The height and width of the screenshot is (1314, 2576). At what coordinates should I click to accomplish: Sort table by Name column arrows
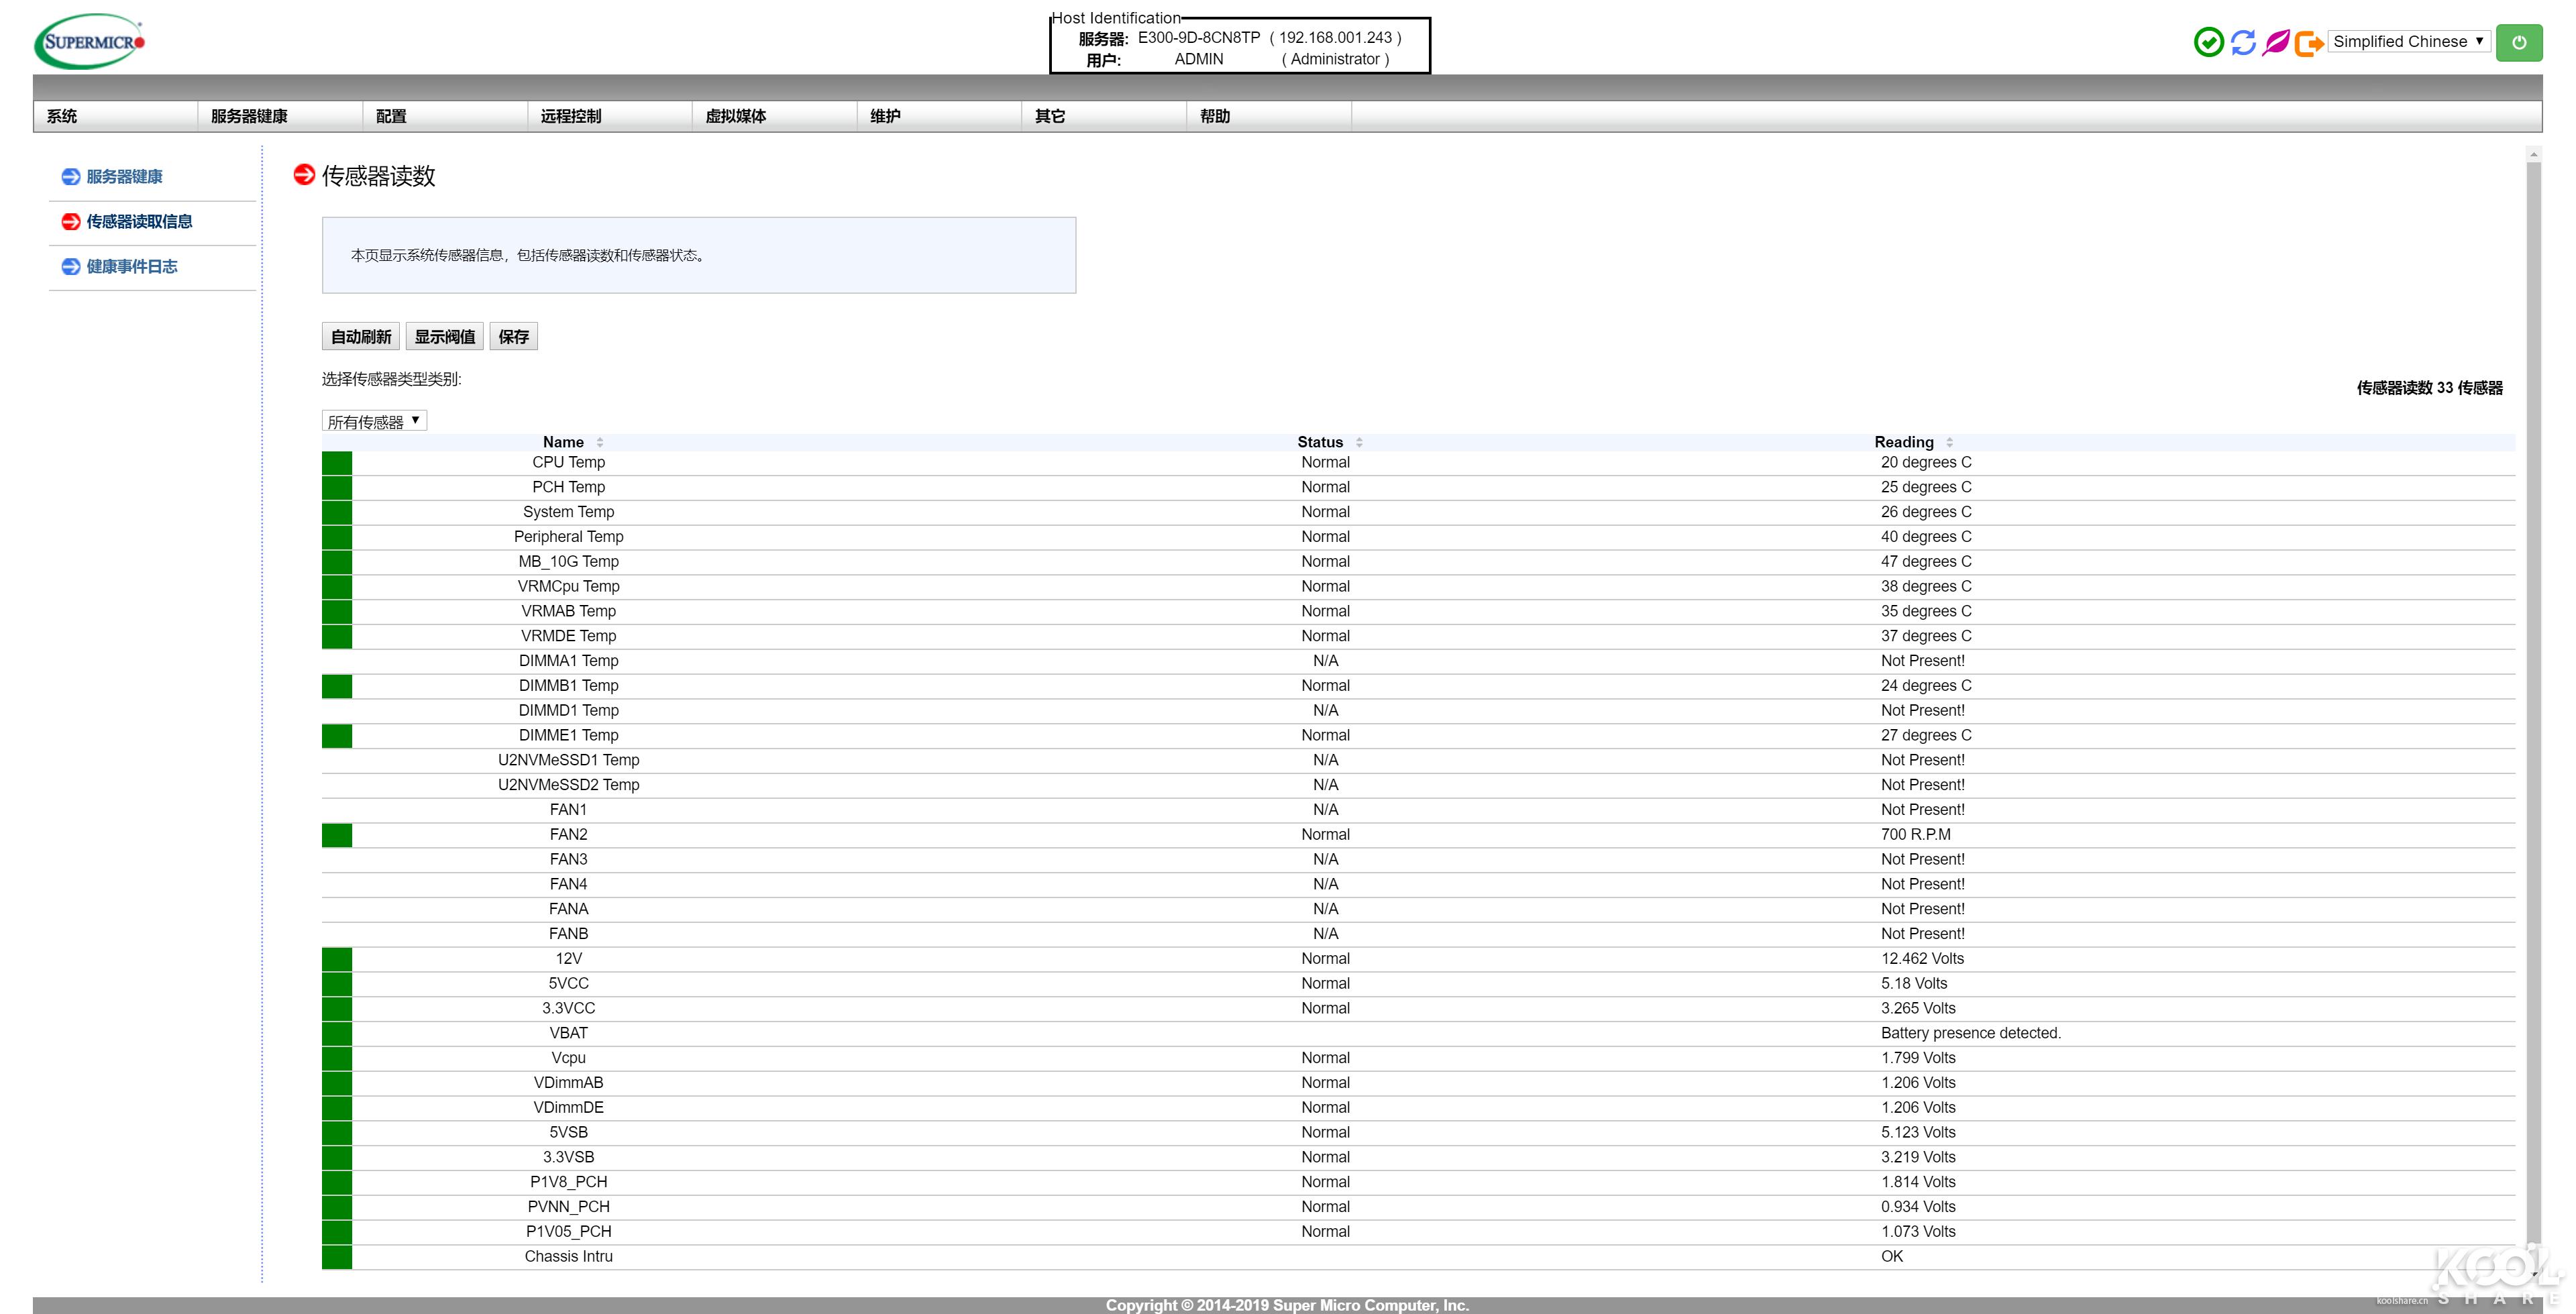[599, 442]
